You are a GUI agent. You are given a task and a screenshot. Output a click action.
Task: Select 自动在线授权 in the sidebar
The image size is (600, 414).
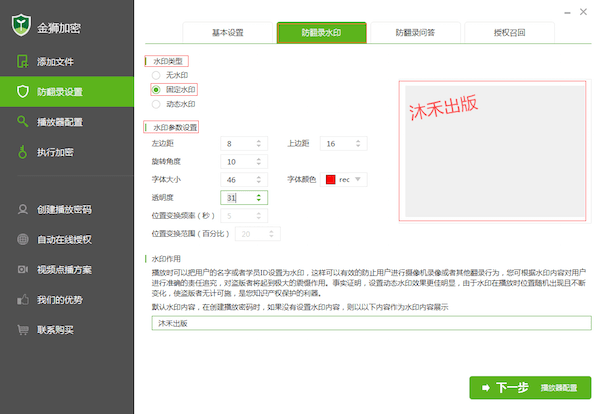[x=67, y=240]
